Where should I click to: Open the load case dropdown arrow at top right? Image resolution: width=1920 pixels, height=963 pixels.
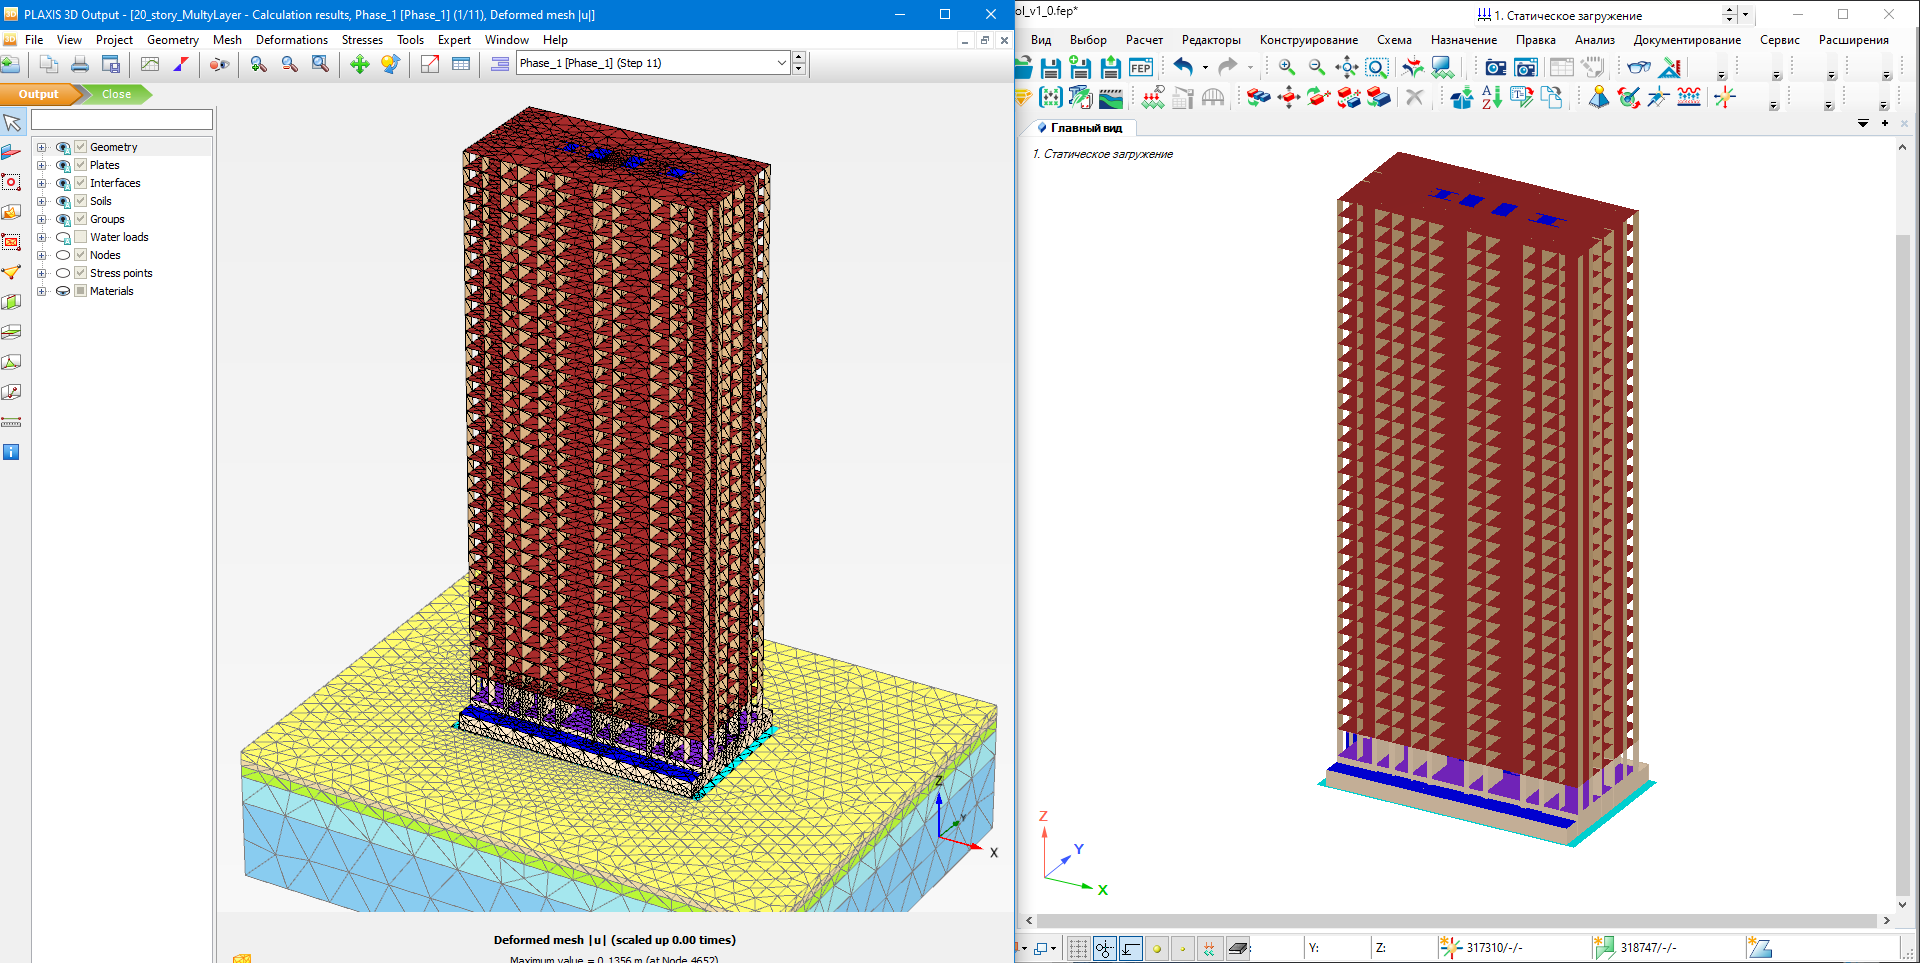pyautogui.click(x=1745, y=15)
